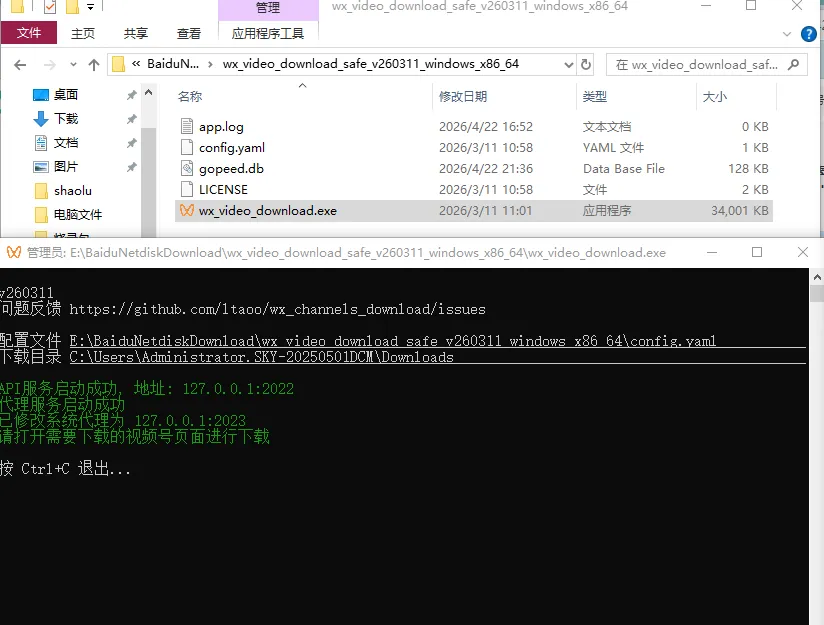The height and width of the screenshot is (625, 824).
Task: Open 图片 in quick access
Action: (x=66, y=167)
